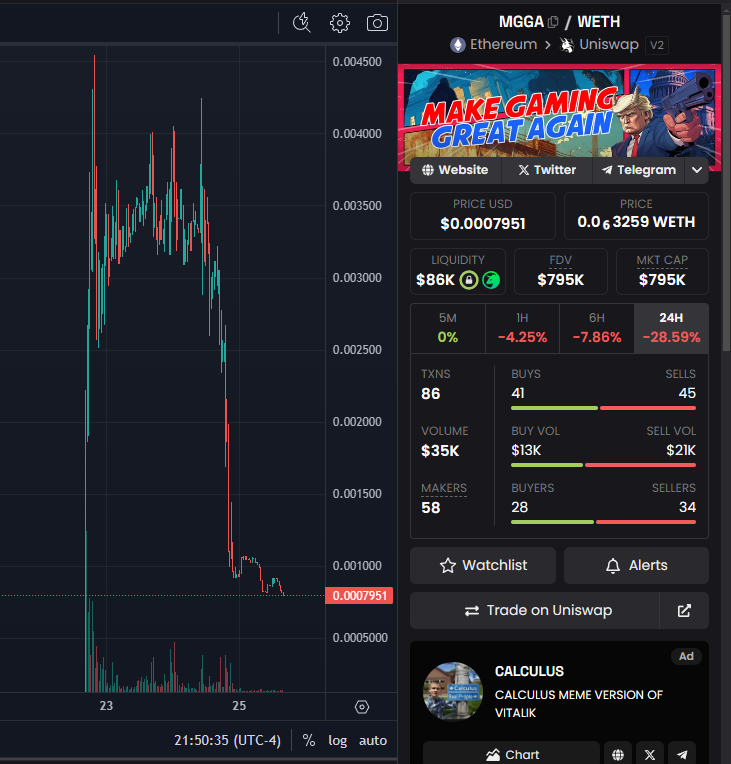Open CALCULUS ad X profile icon
731x764 pixels.
(x=650, y=755)
